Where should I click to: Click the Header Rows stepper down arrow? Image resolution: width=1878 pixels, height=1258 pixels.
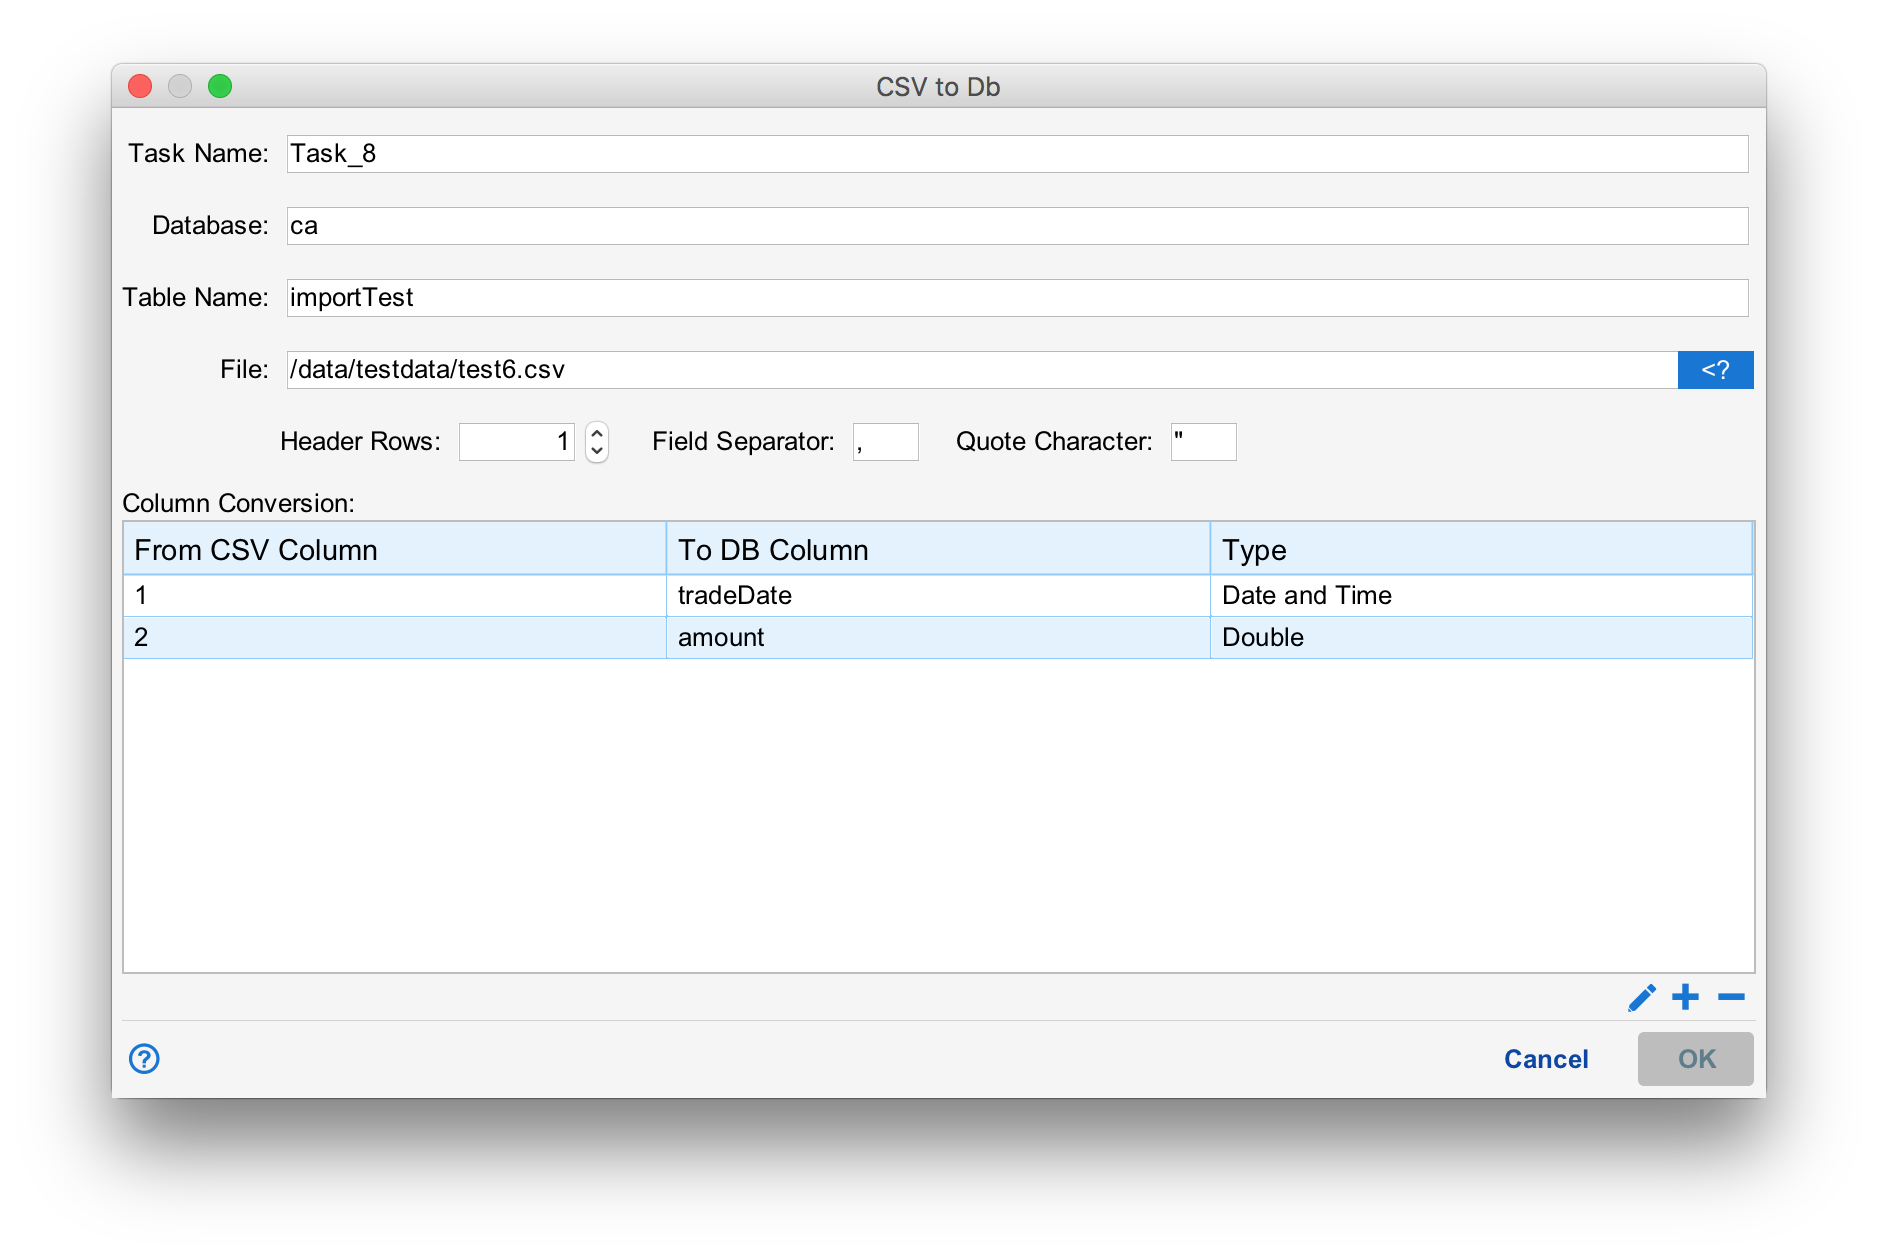point(596,450)
